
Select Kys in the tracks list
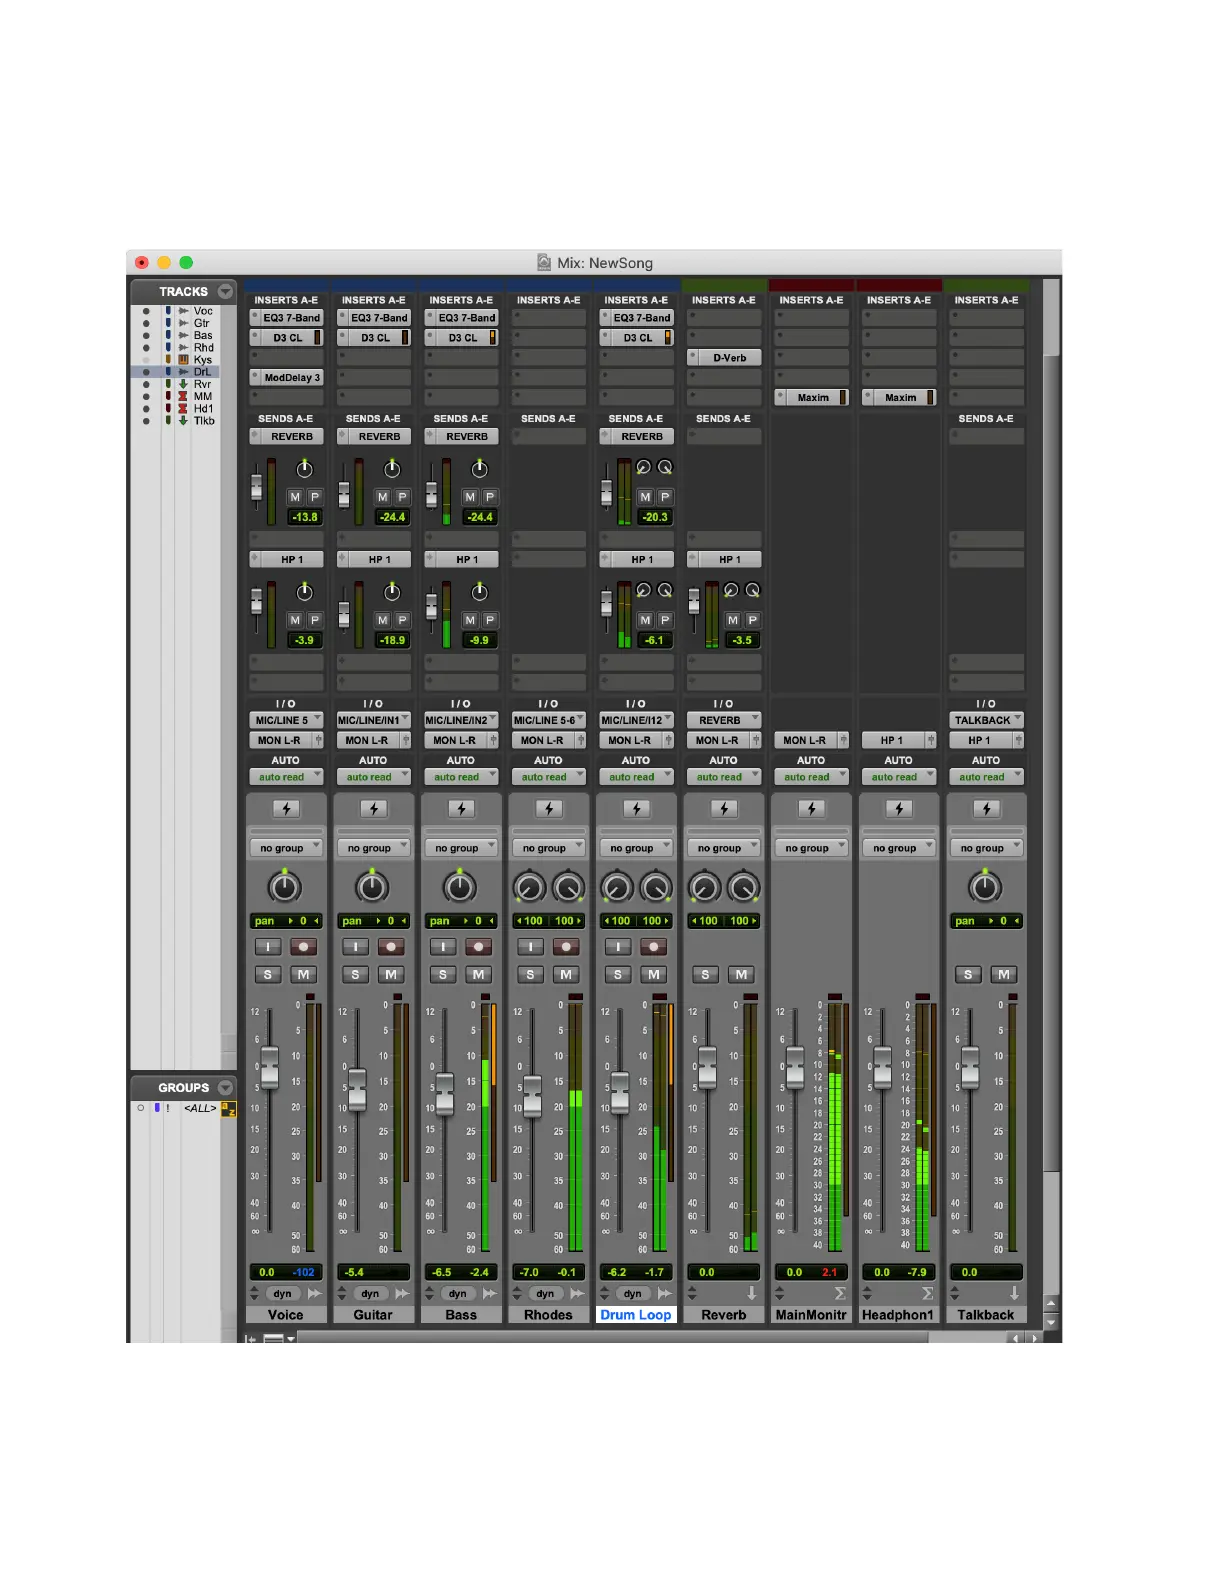(x=203, y=360)
